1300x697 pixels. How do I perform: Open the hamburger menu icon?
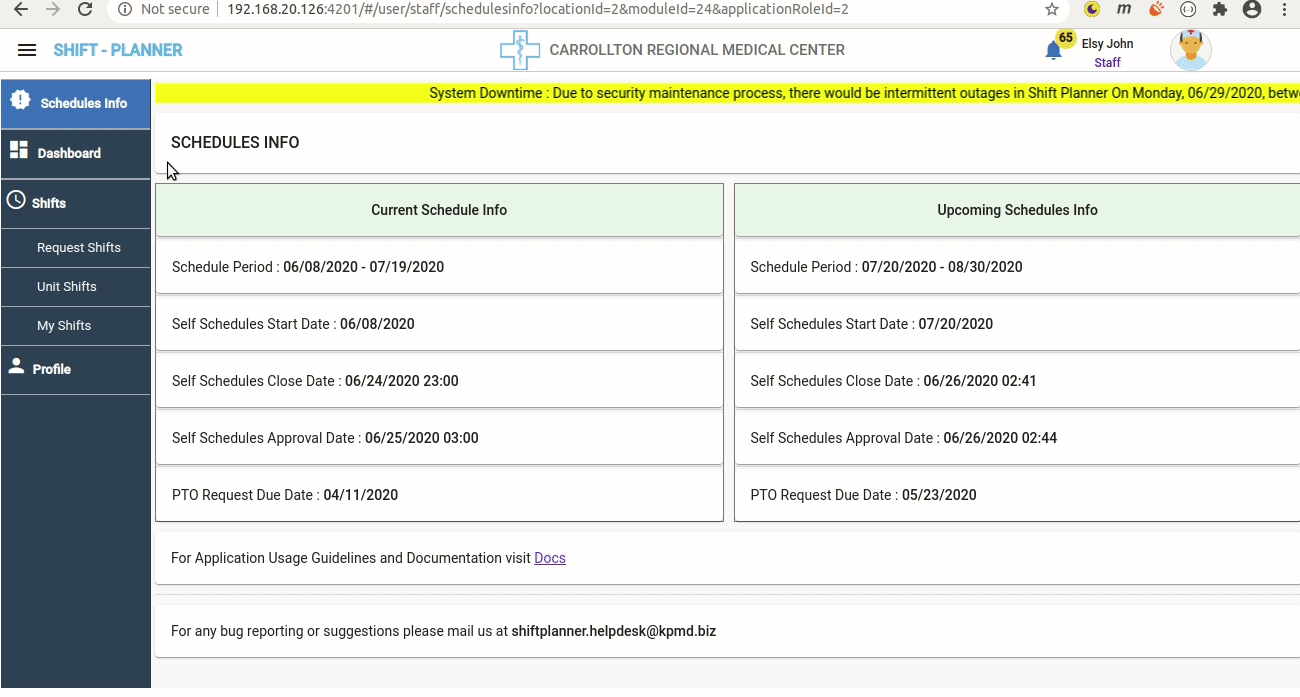[27, 50]
